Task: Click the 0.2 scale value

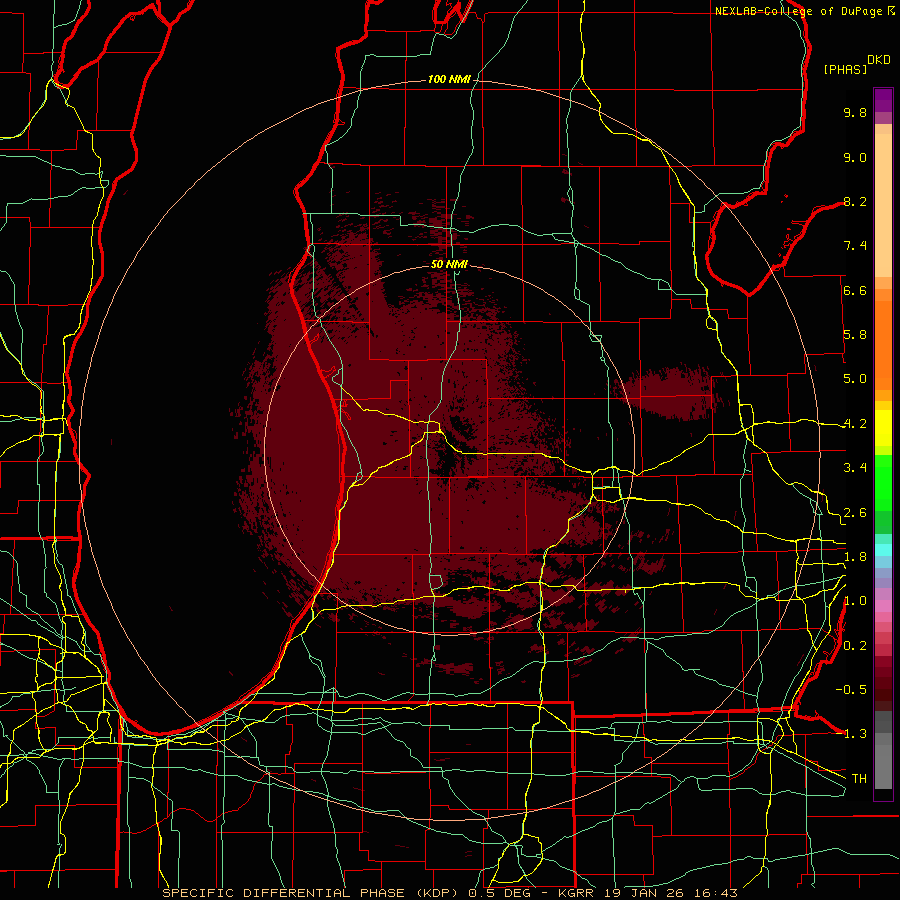Action: coord(855,646)
